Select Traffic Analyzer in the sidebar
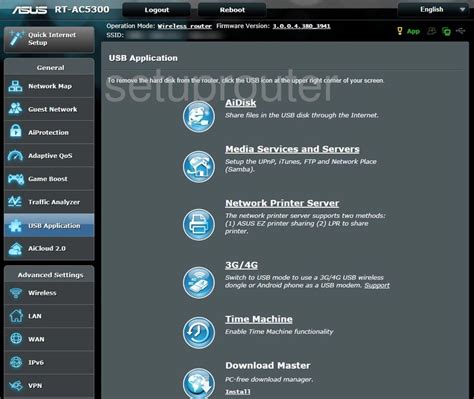 tap(49, 202)
